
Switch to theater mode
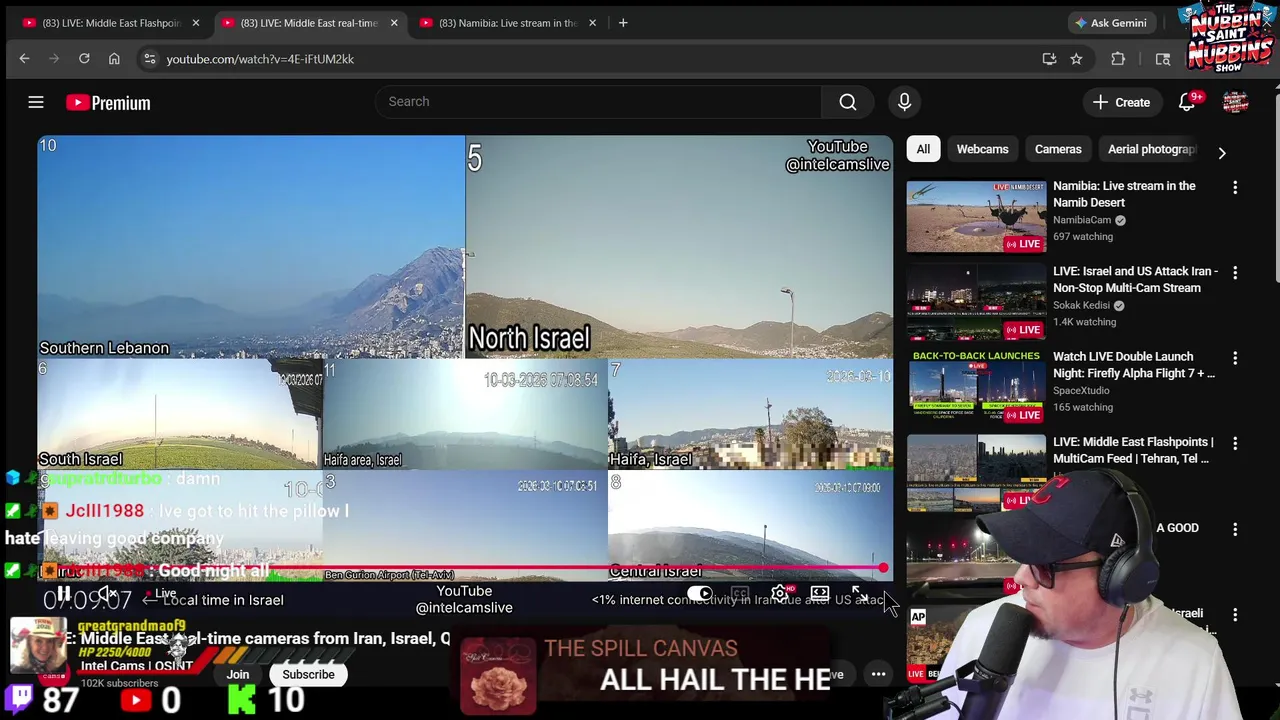coord(820,594)
